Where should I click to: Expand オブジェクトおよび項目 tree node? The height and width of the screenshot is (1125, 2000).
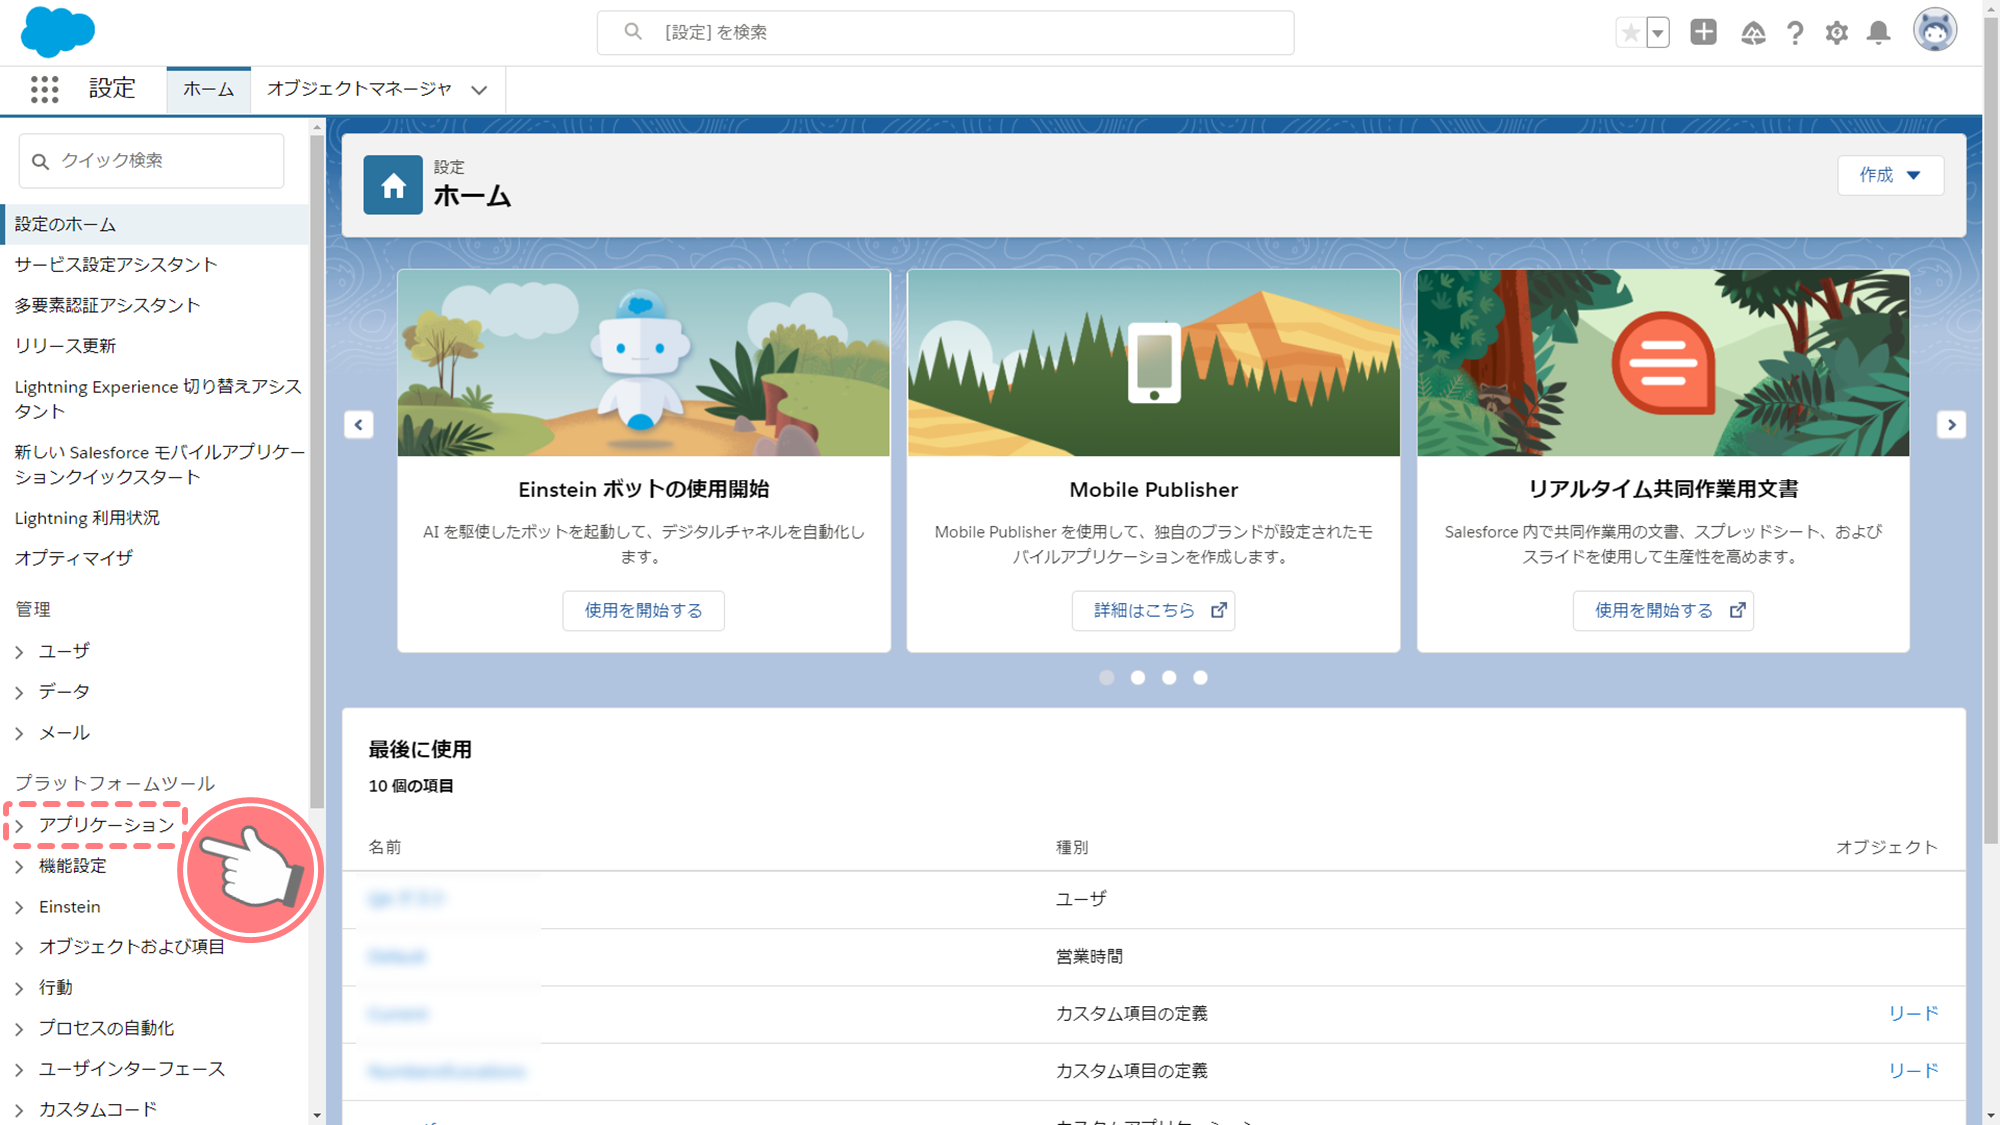(x=19, y=948)
